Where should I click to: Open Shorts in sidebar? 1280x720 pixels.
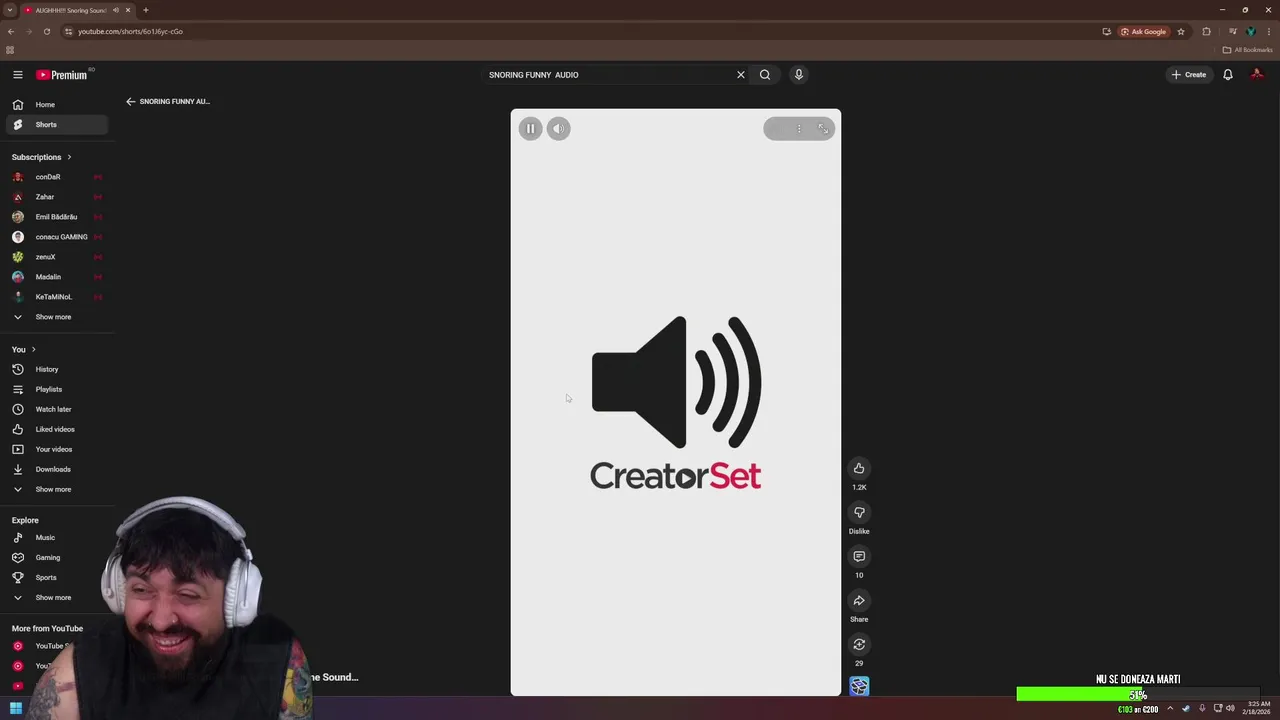(57, 125)
